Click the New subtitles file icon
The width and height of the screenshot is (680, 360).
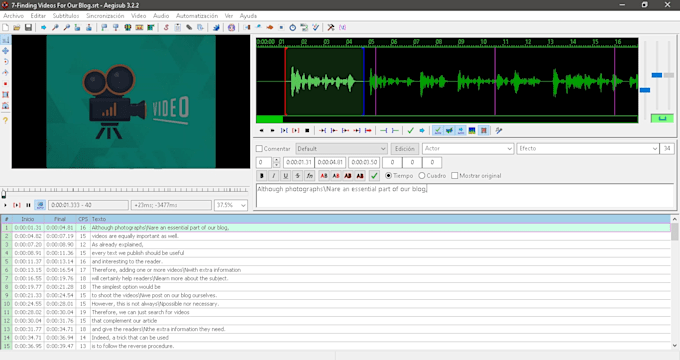tap(6, 27)
